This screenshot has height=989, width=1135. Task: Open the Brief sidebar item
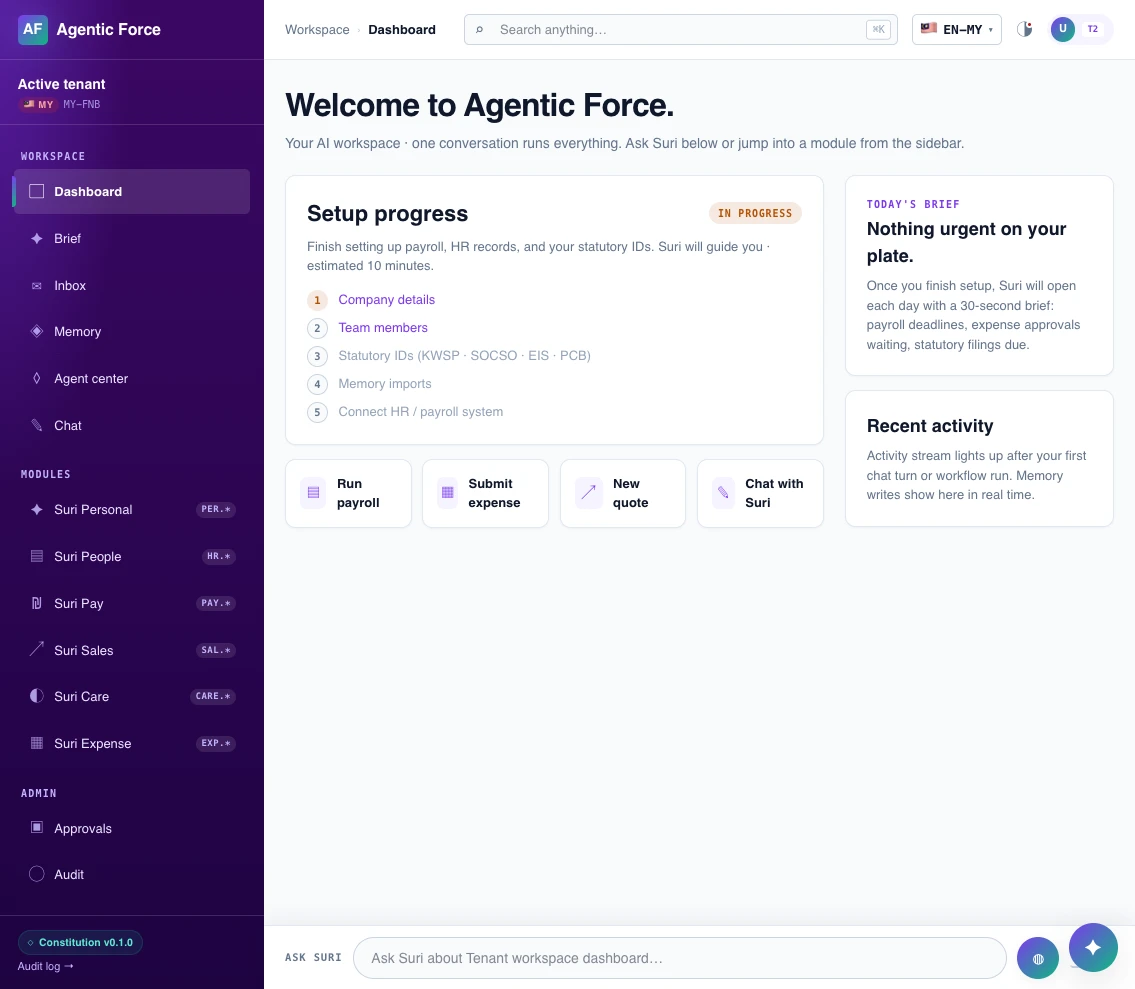click(132, 238)
